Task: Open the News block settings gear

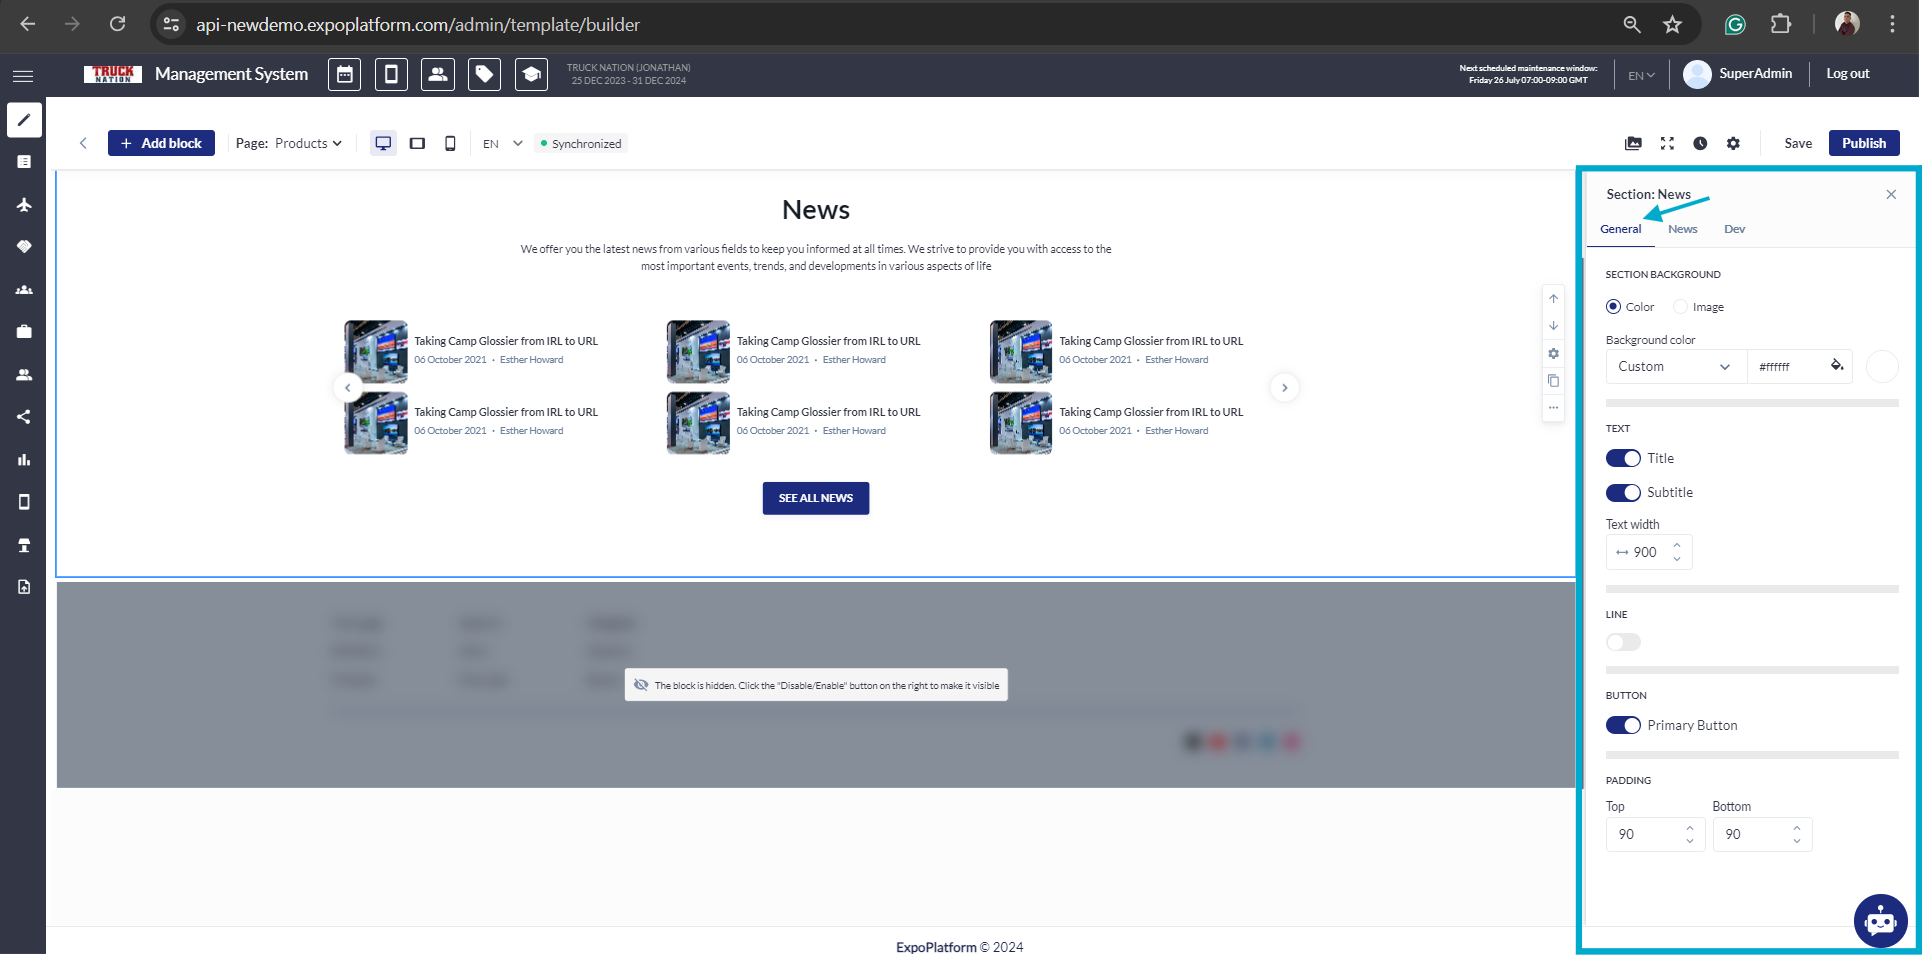Action: (1553, 354)
